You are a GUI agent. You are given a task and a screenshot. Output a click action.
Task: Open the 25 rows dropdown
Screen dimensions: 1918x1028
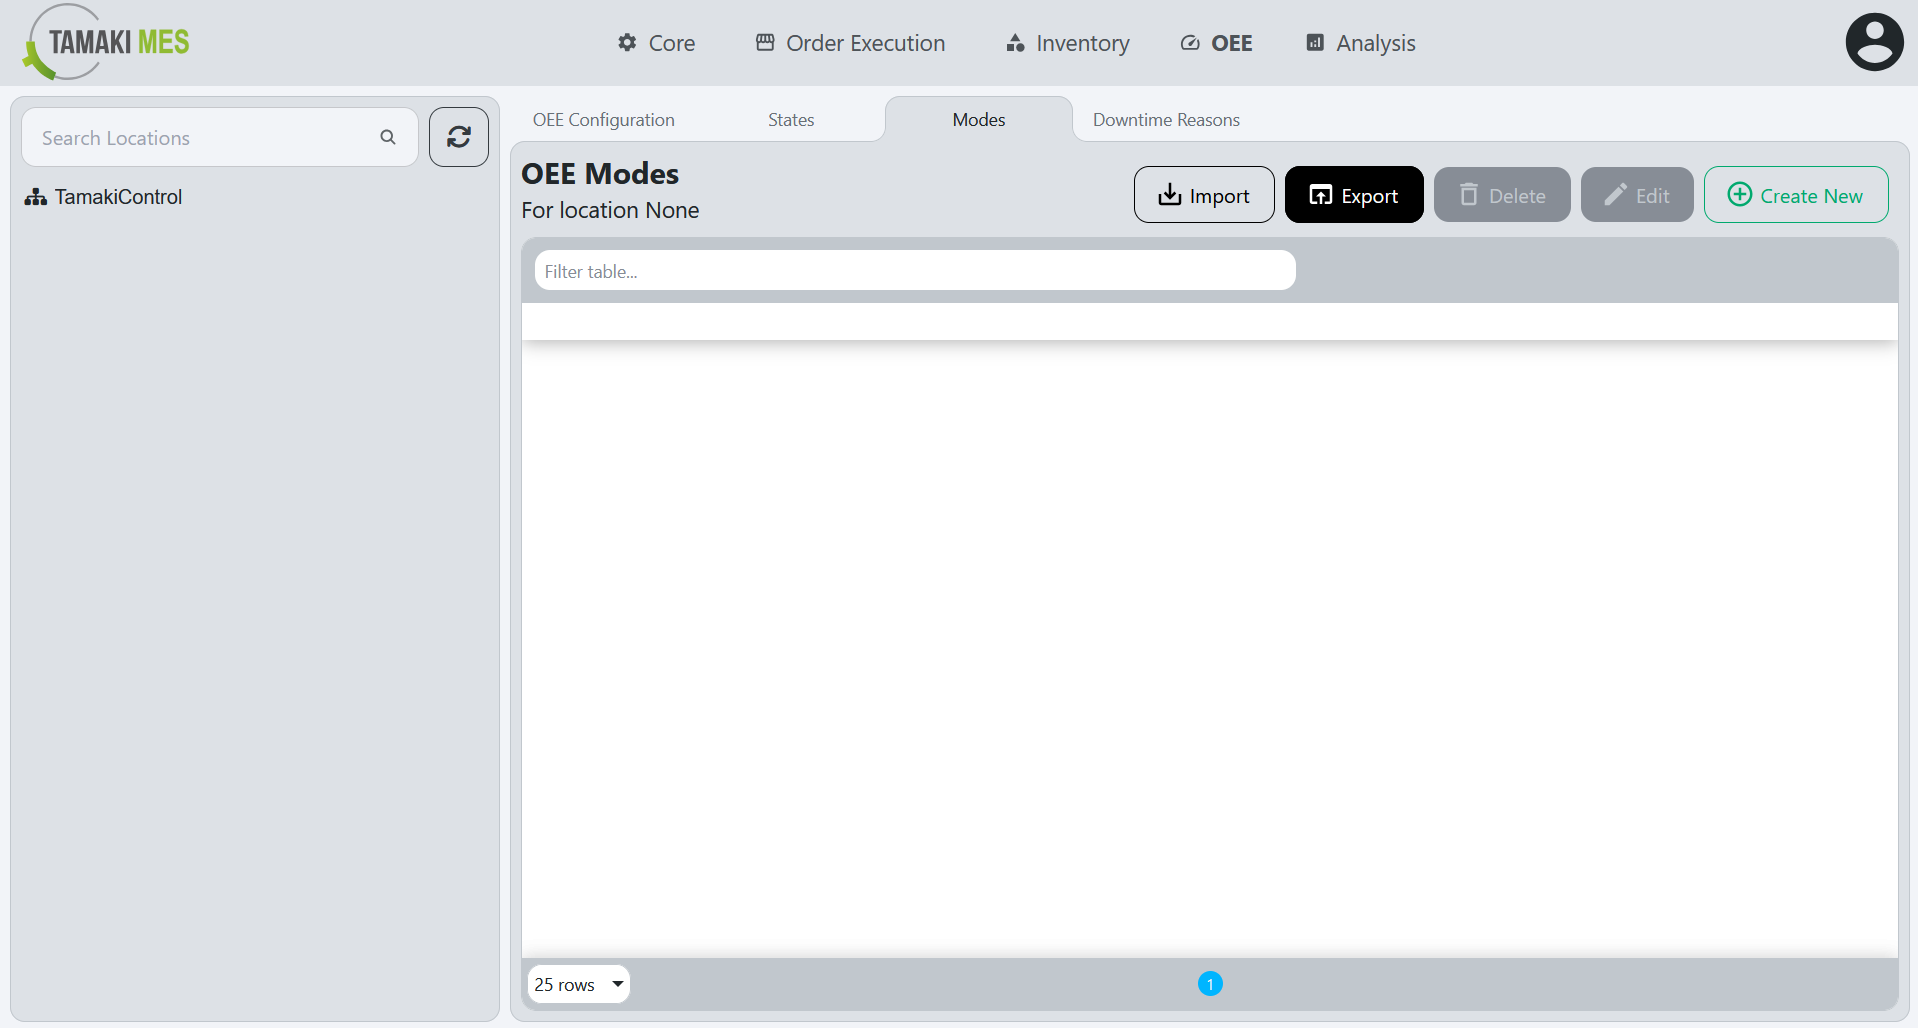point(578,984)
